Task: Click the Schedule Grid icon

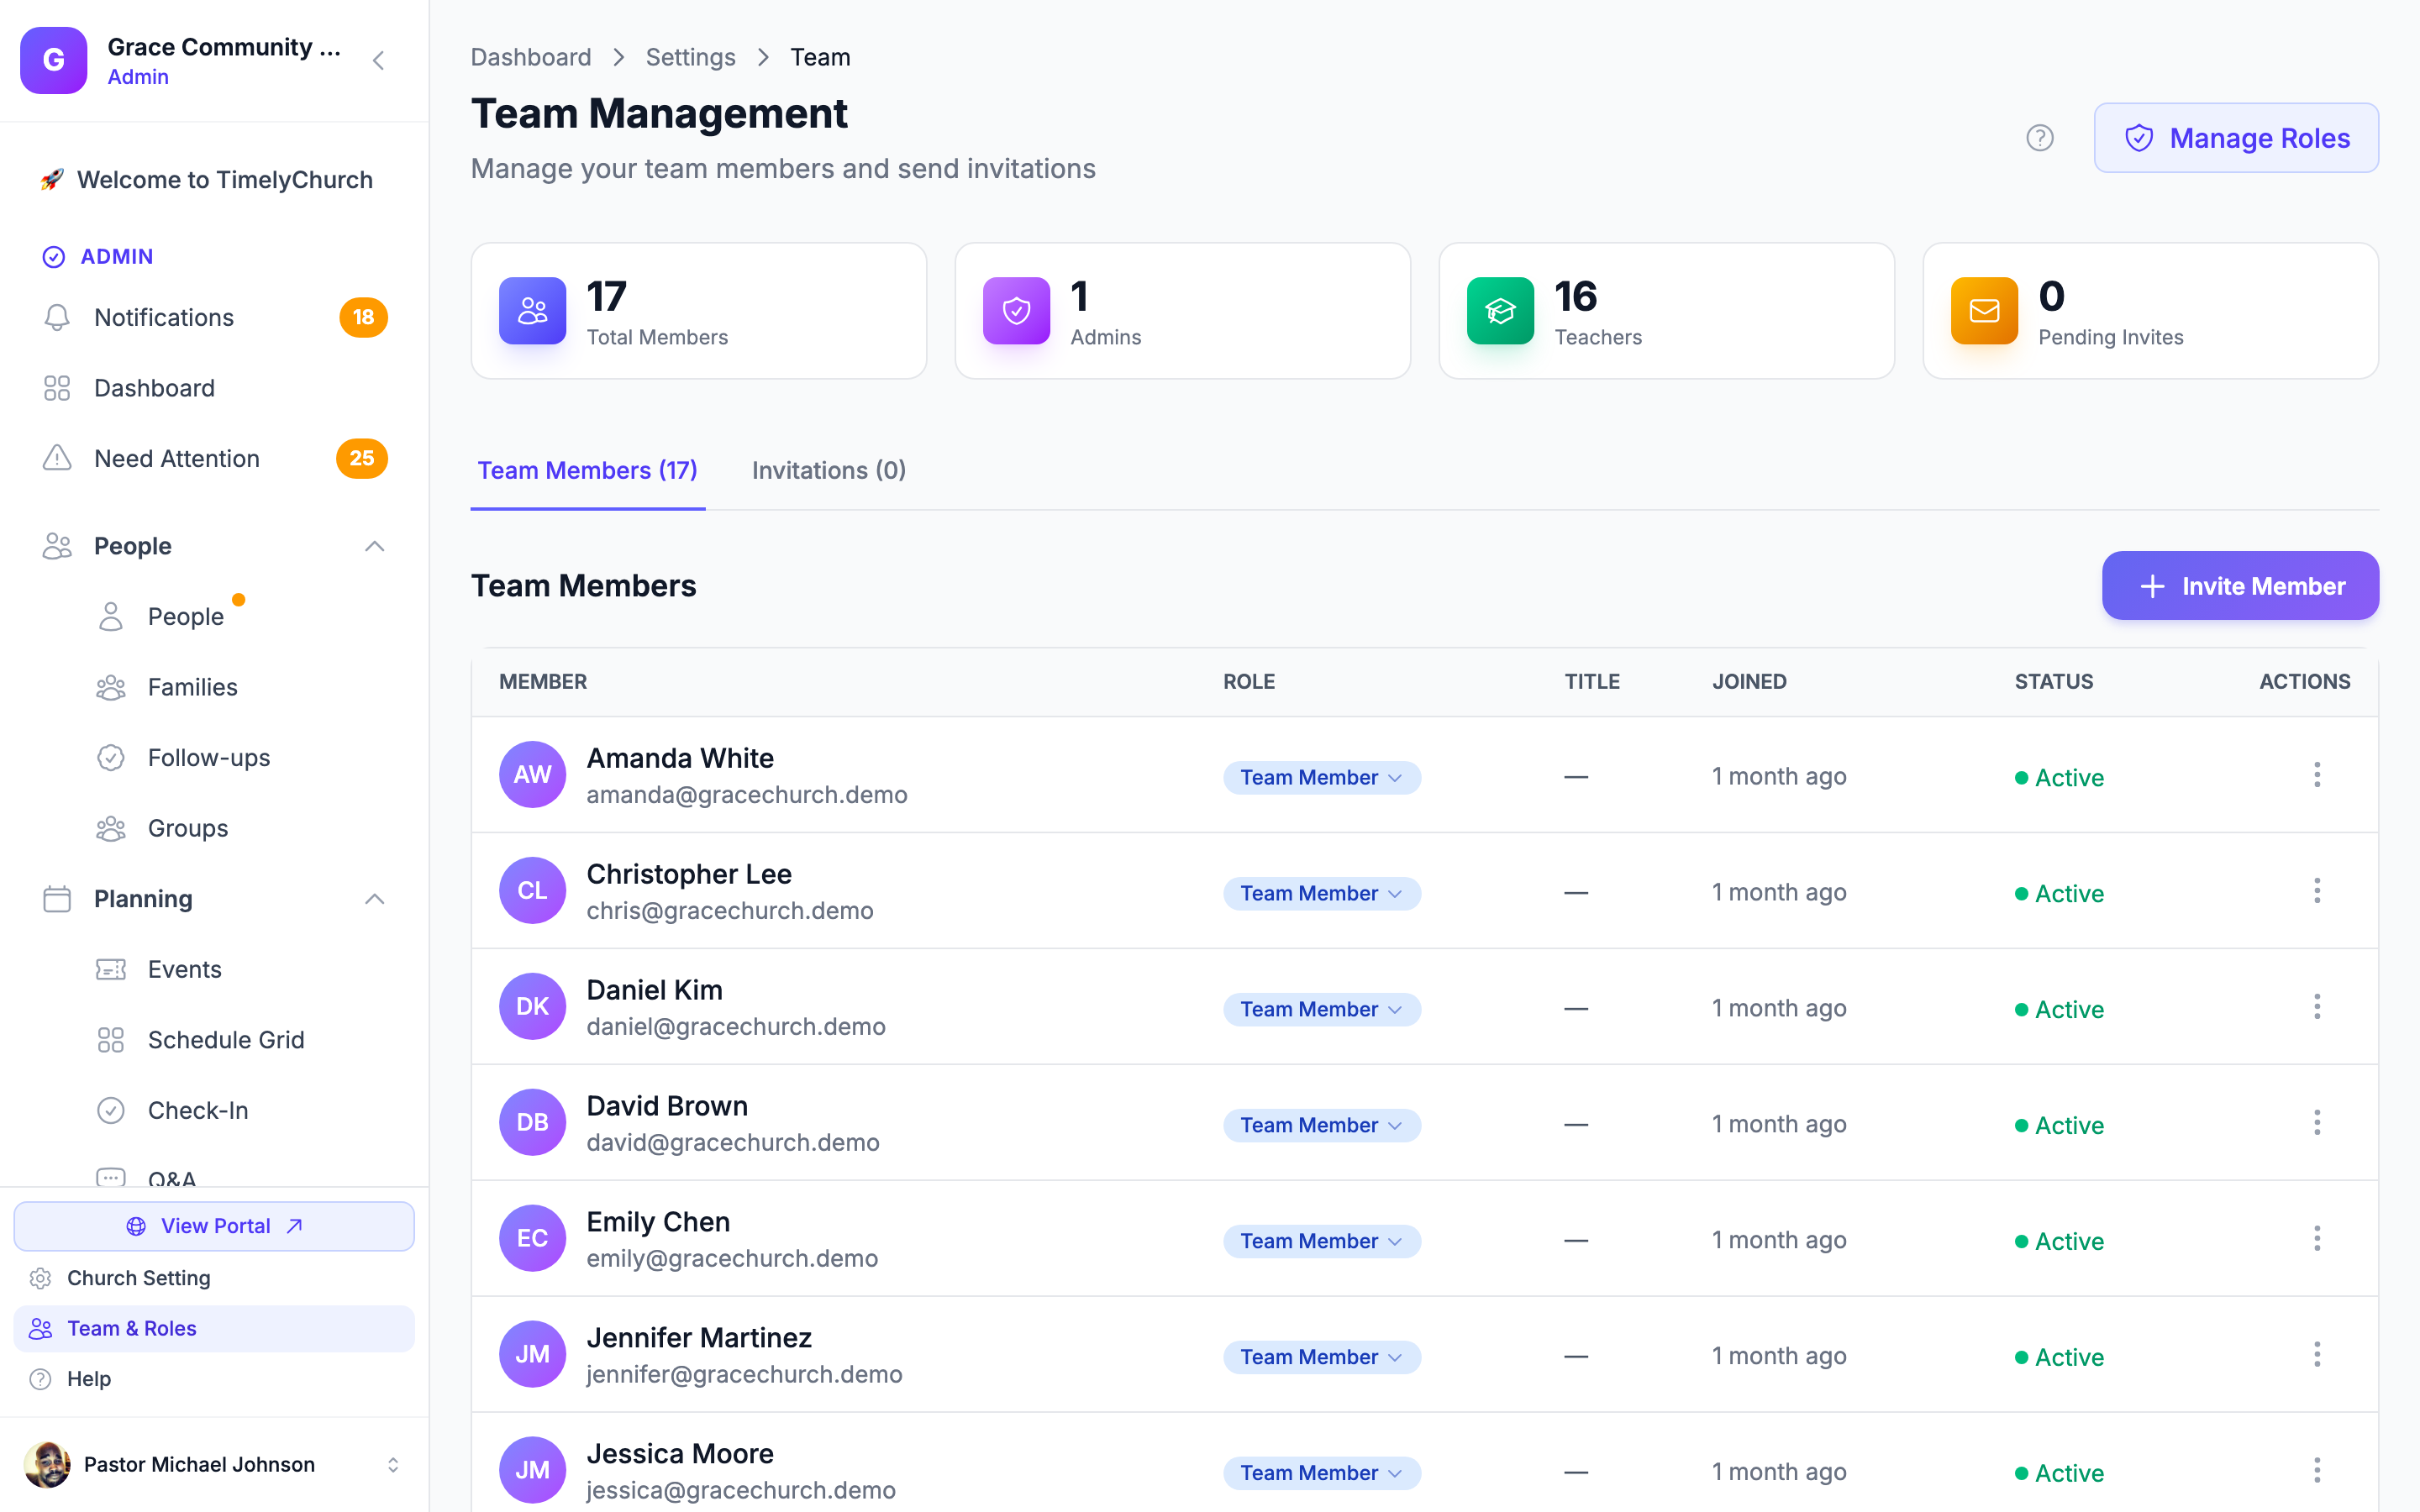Action: coord(111,1040)
